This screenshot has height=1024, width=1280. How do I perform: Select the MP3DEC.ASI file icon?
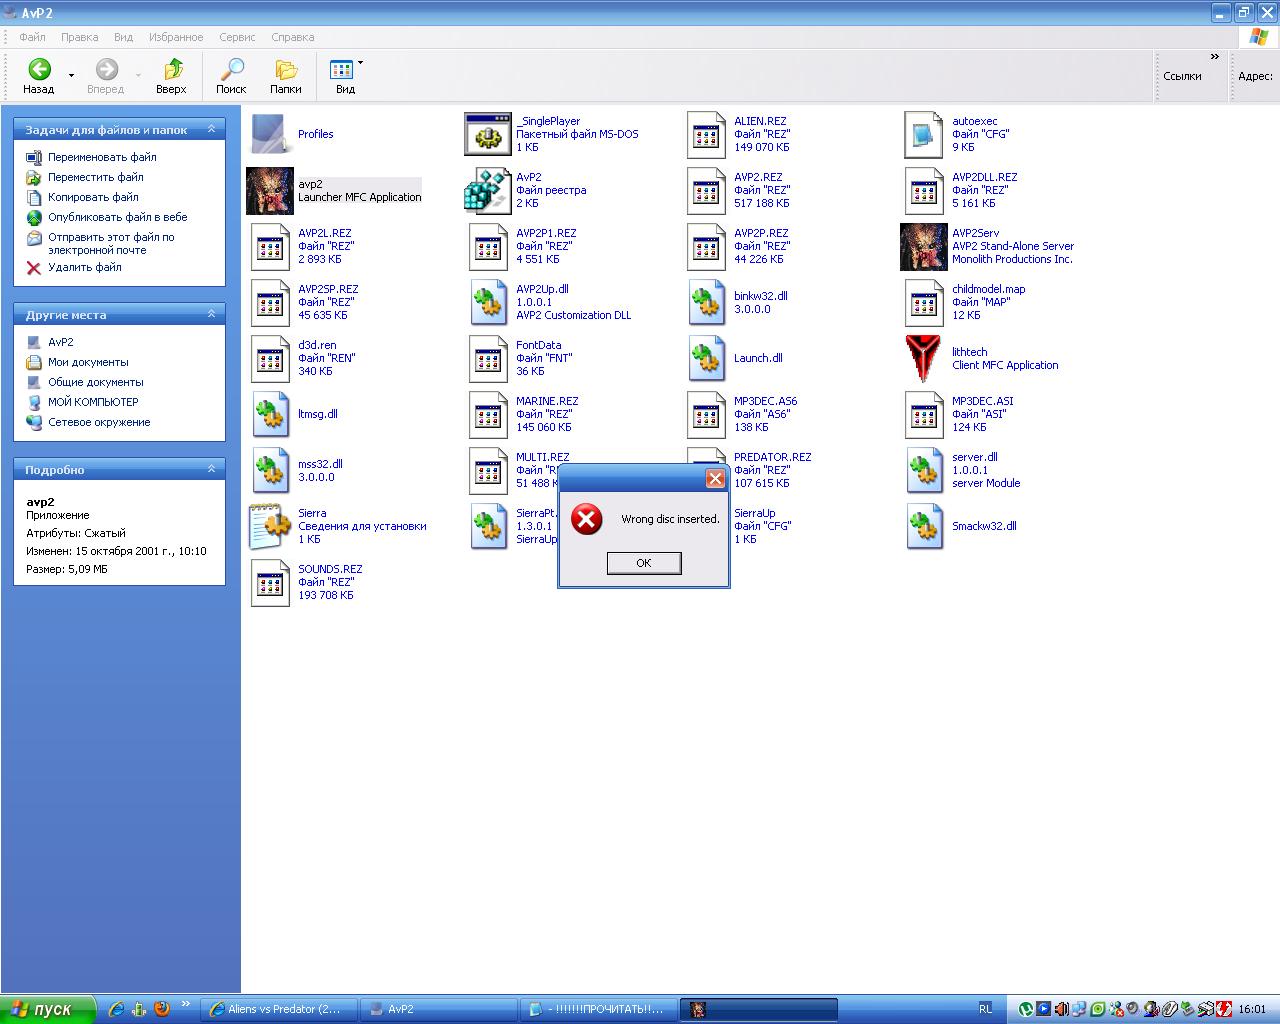924,414
